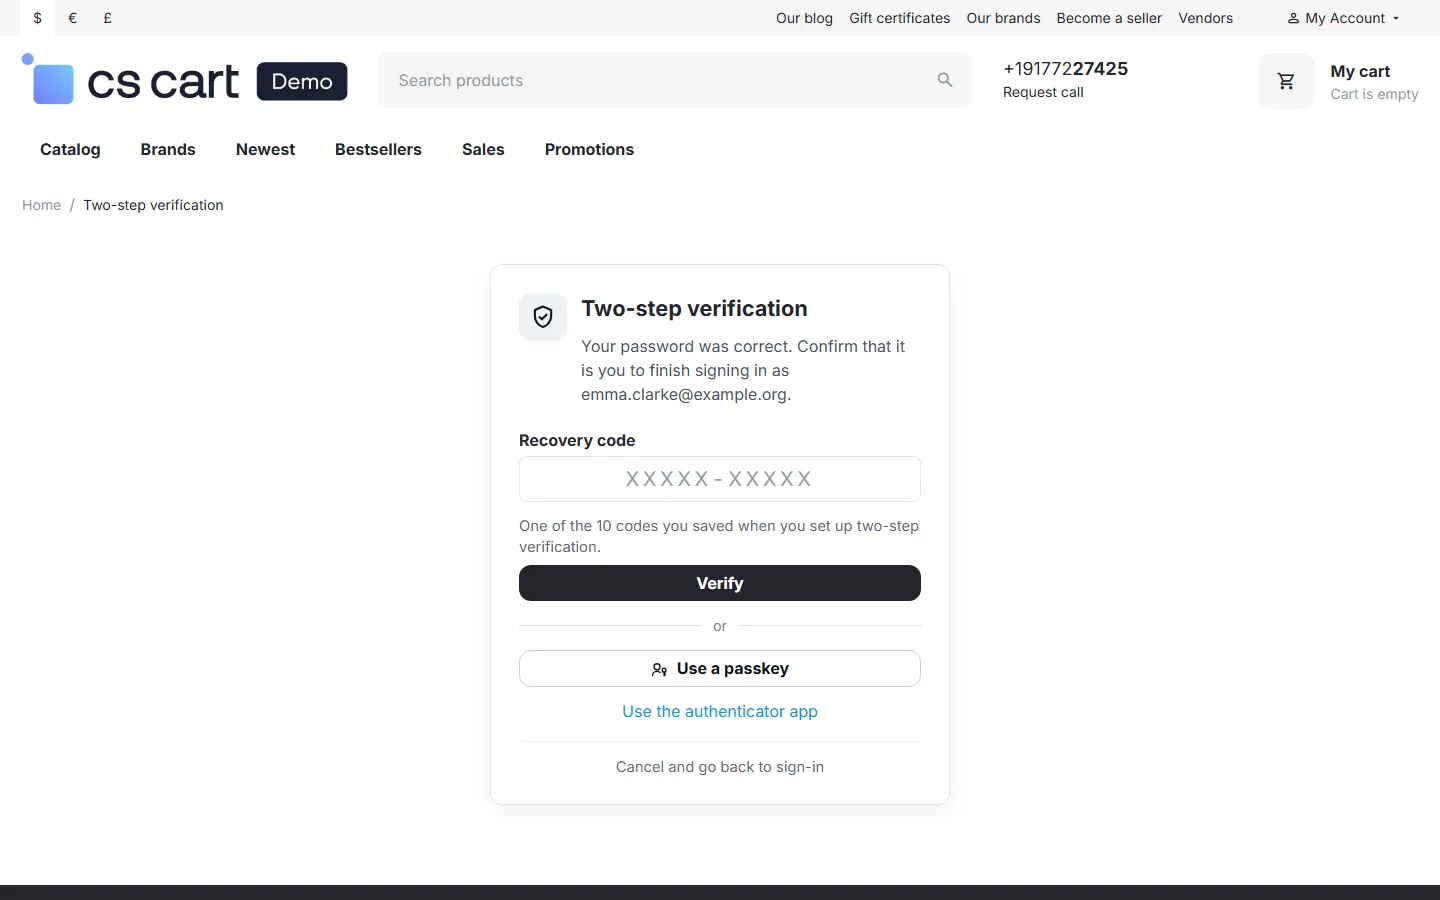Click the Two-step verification breadcrumb text

point(153,205)
